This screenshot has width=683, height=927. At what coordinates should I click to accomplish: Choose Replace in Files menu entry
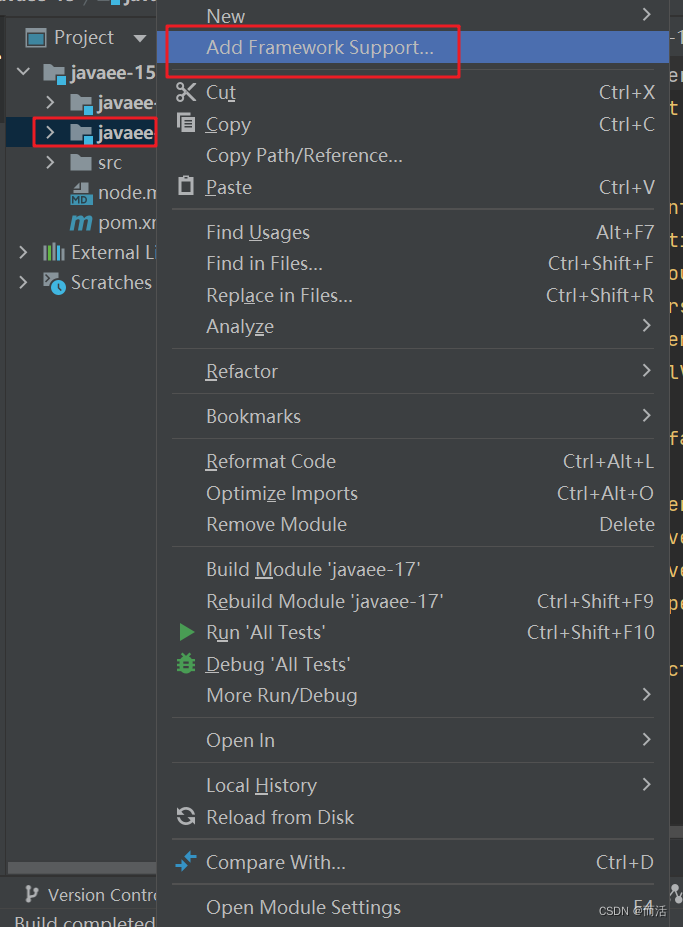(x=413, y=295)
